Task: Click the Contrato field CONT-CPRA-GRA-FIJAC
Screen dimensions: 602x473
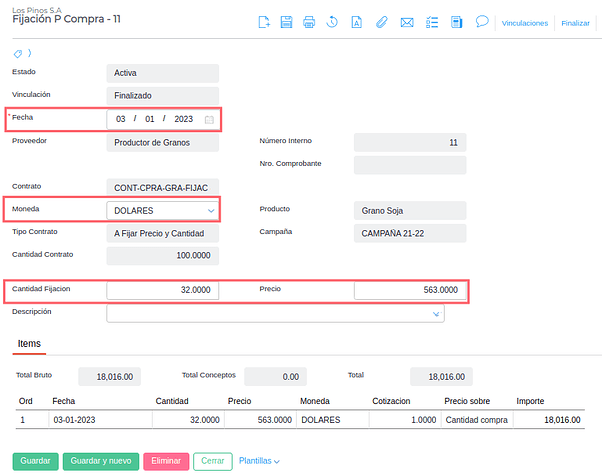Action: click(163, 187)
